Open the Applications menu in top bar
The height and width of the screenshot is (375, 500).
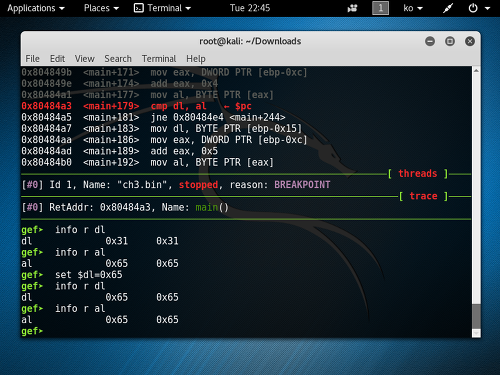(36, 8)
